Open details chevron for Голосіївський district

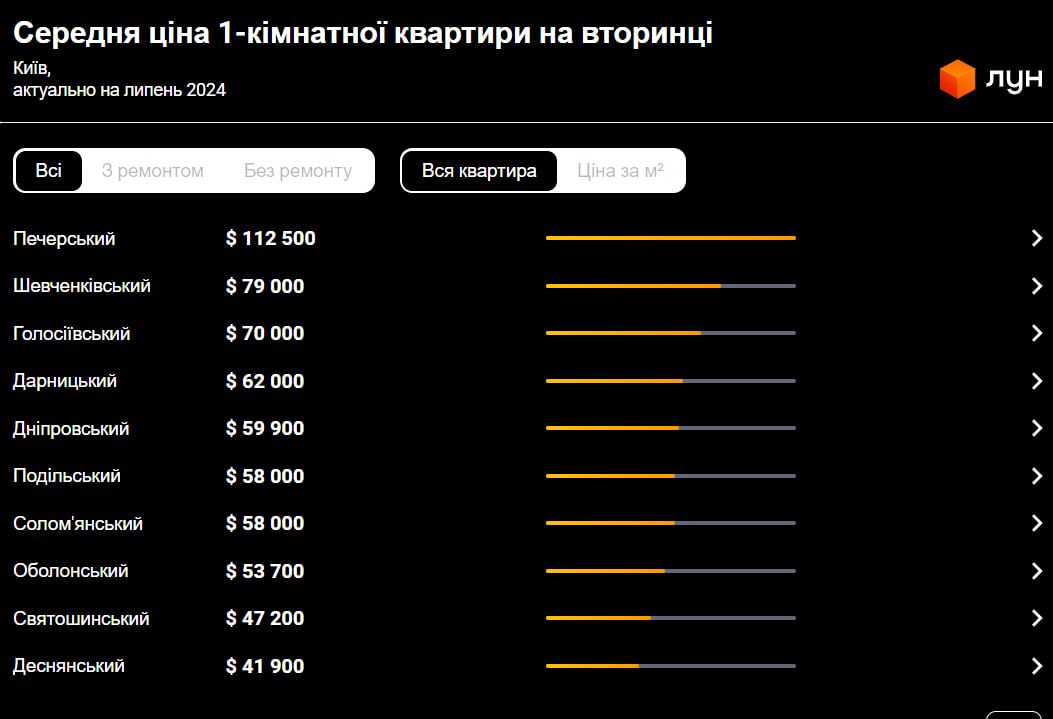[x=1037, y=333]
